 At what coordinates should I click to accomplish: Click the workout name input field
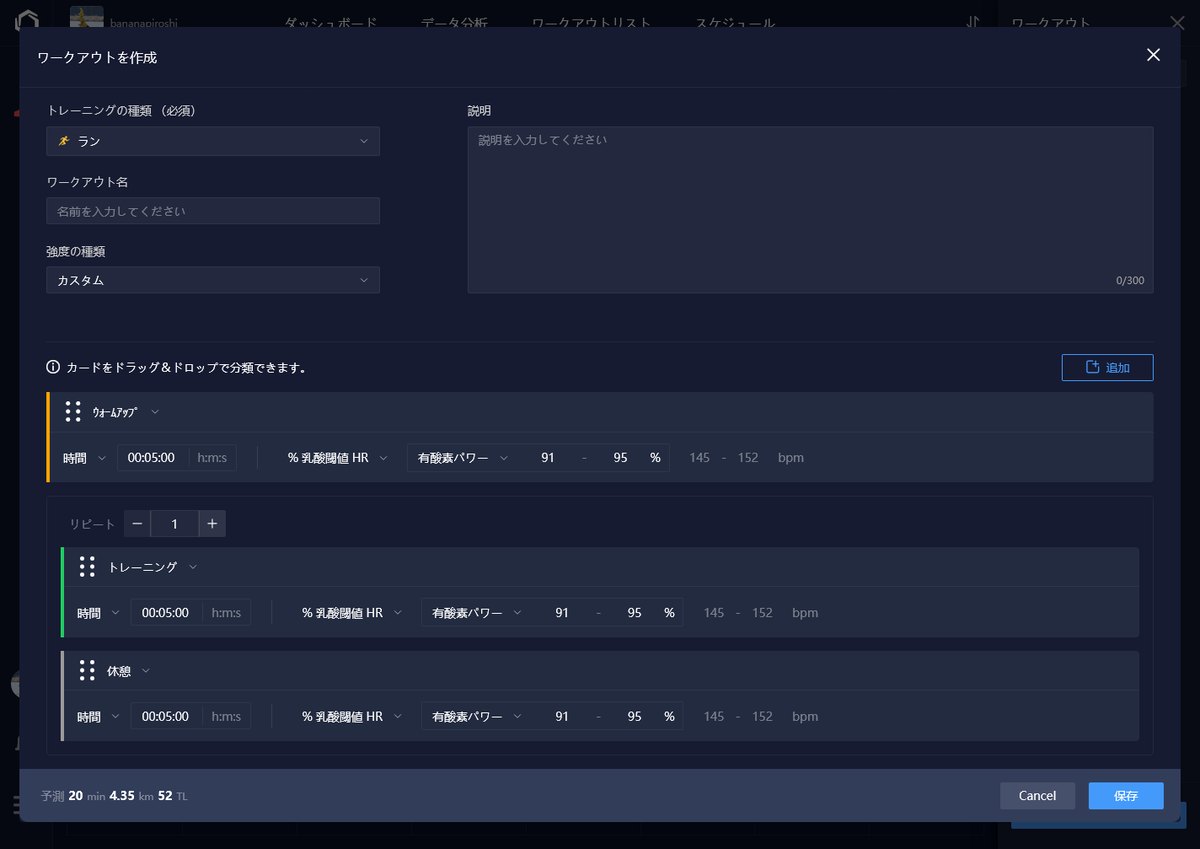point(213,211)
